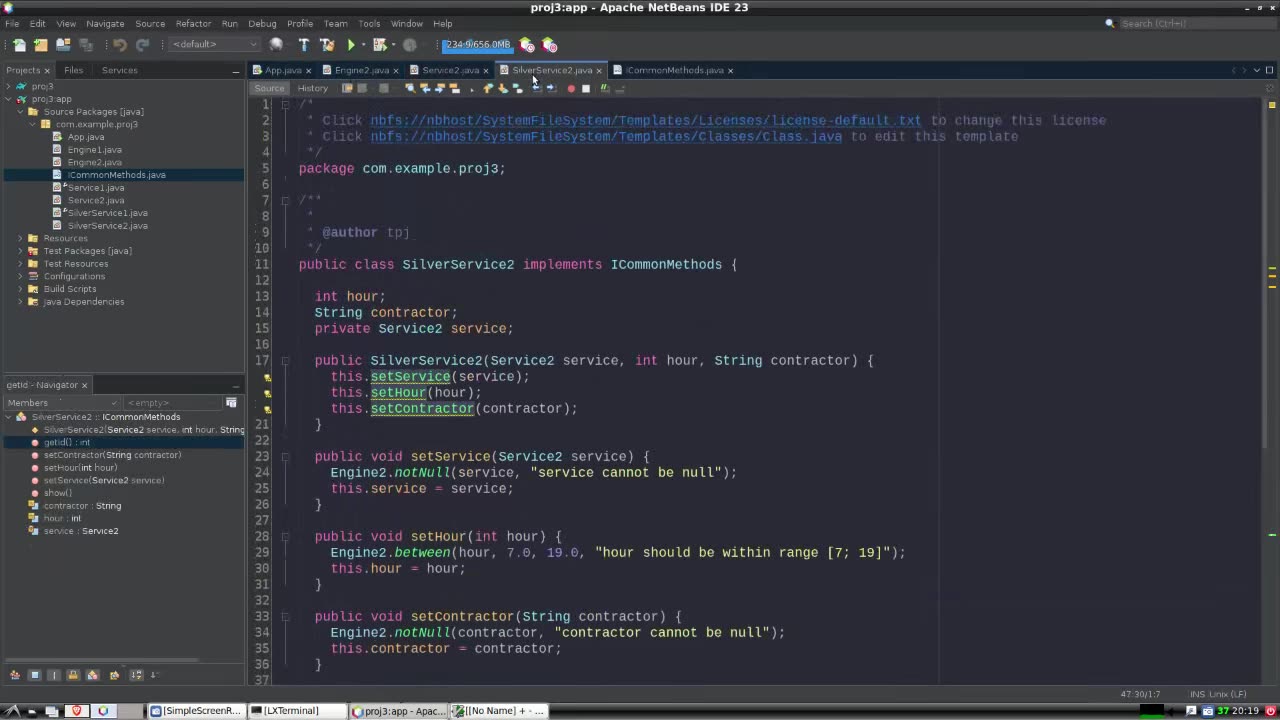Screen dimensions: 1280x720
Task: Click the Profile Project icon
Action: click(x=409, y=45)
